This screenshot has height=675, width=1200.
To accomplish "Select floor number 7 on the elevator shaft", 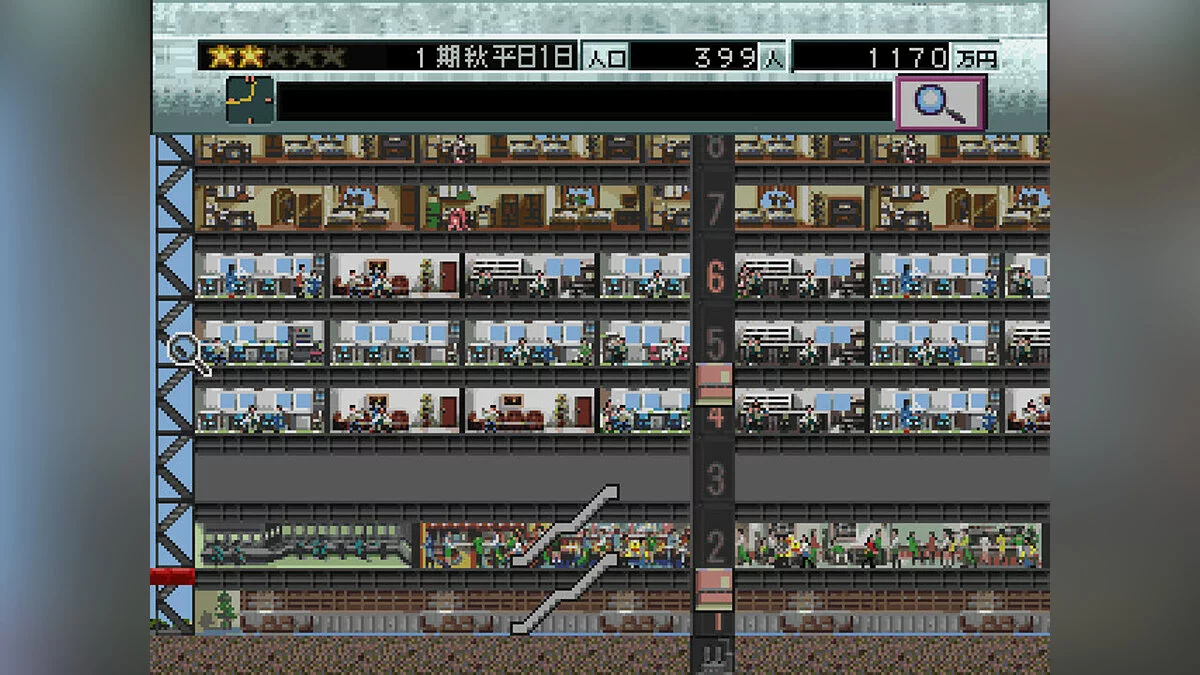I will pyautogui.click(x=714, y=209).
